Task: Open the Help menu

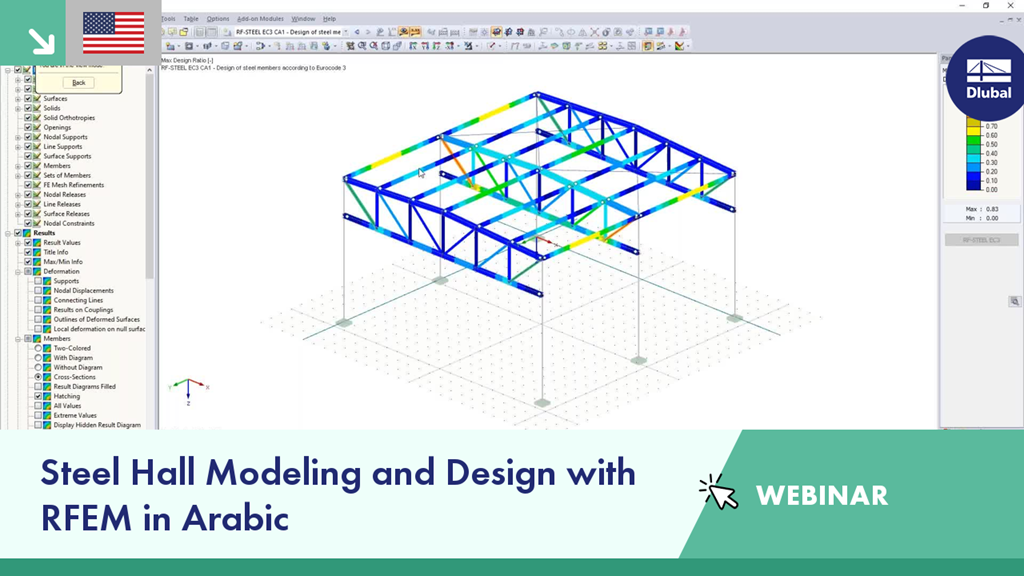Action: coord(329,19)
